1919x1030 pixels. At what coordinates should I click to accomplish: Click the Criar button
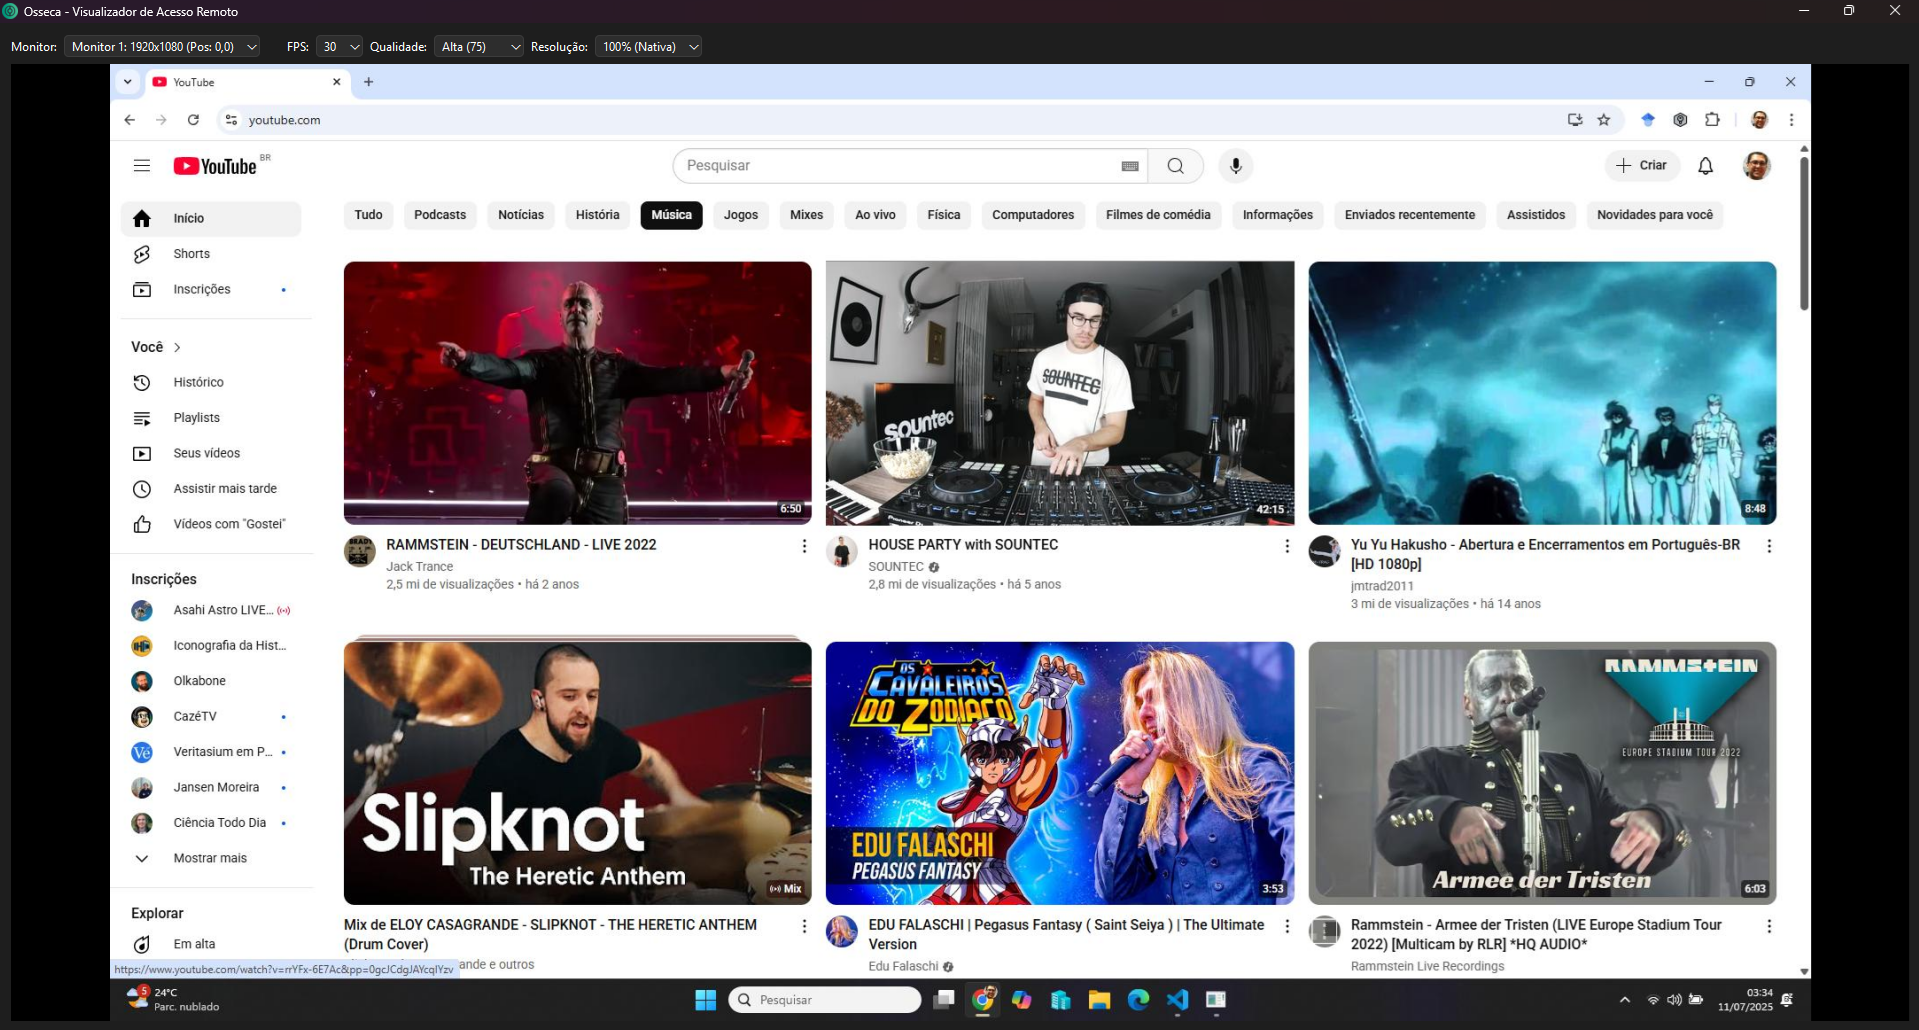coord(1642,166)
